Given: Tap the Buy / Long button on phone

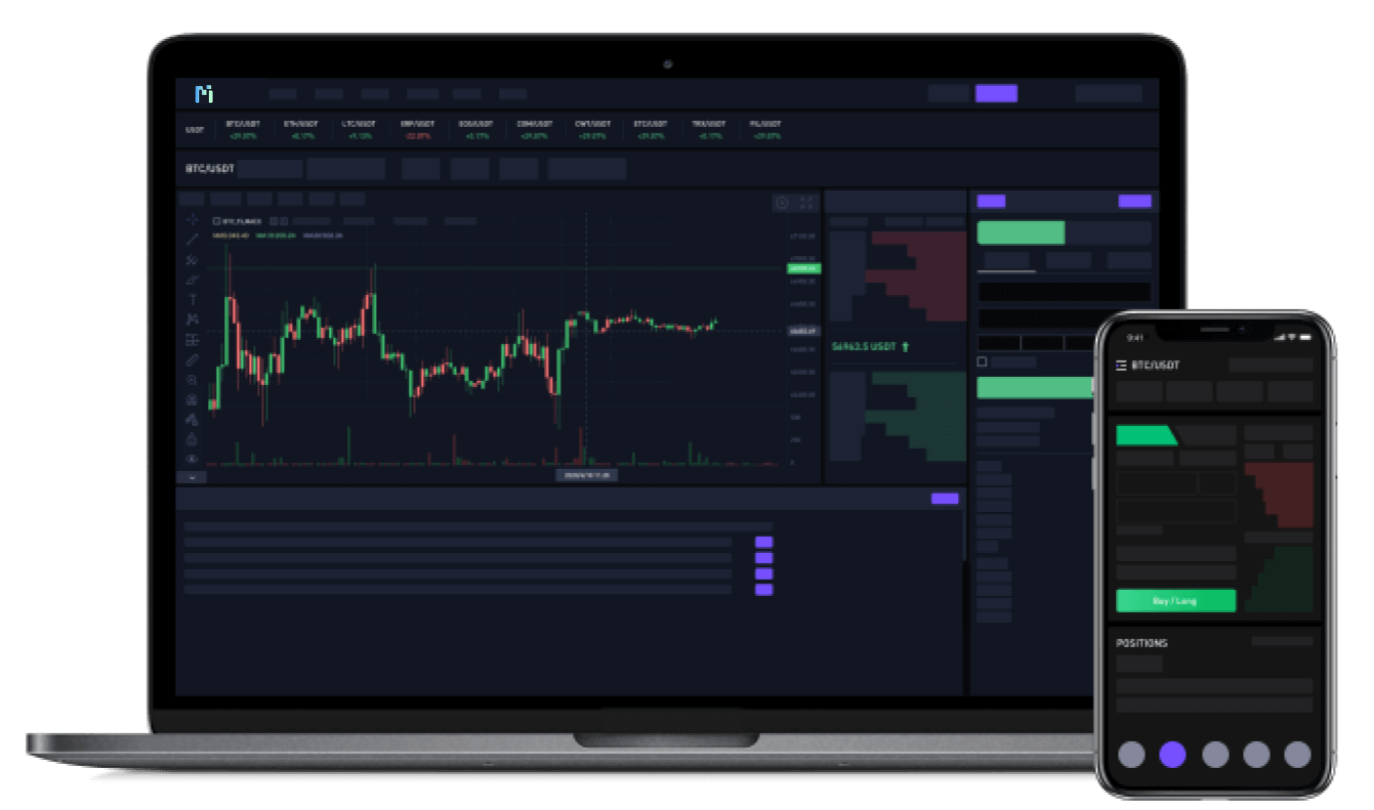Looking at the screenshot, I should click(1175, 601).
